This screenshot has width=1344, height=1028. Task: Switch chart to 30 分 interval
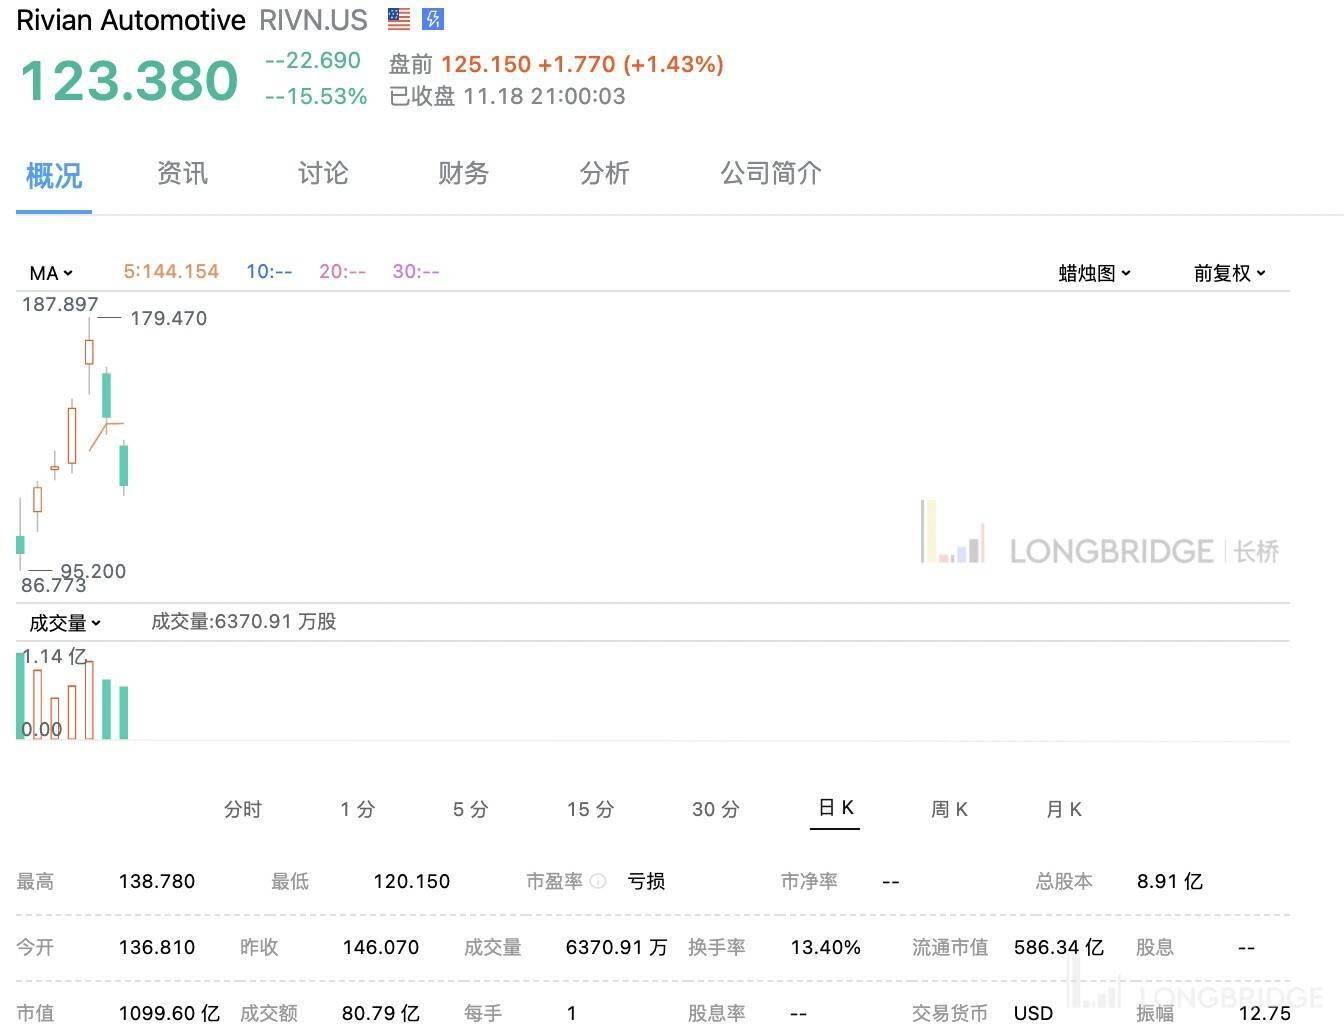716,809
